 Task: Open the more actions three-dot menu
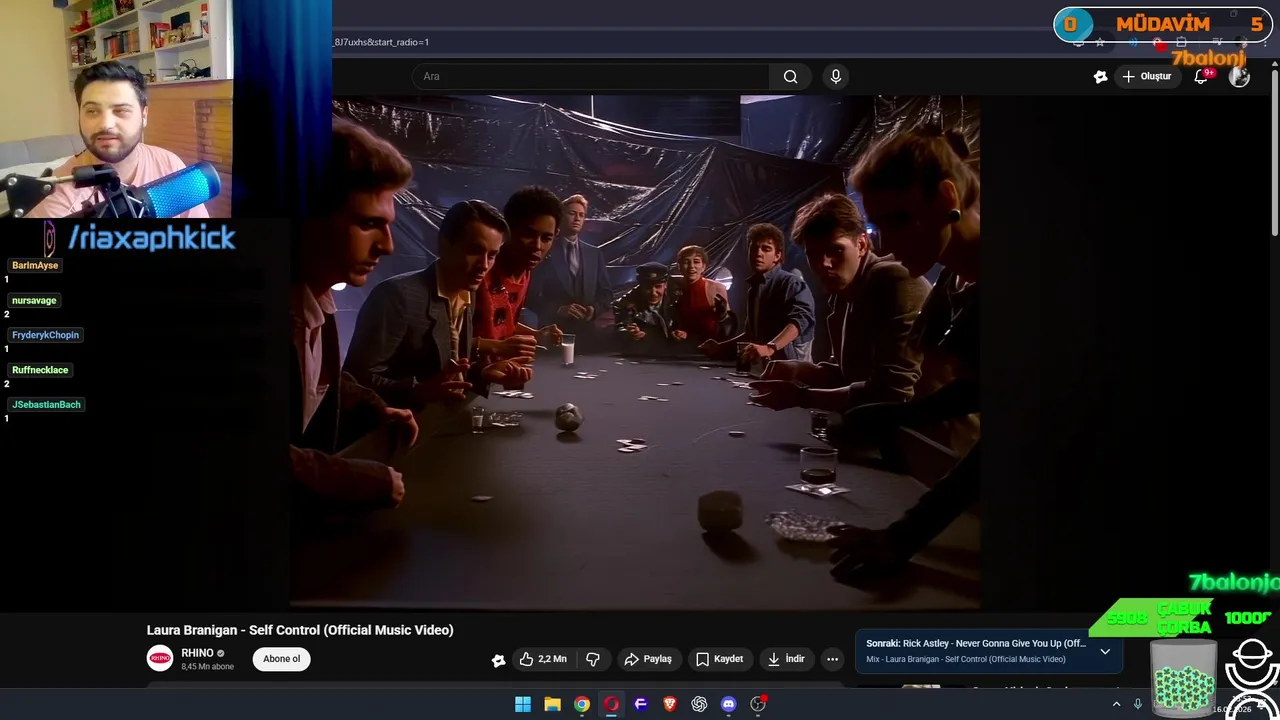(832, 659)
